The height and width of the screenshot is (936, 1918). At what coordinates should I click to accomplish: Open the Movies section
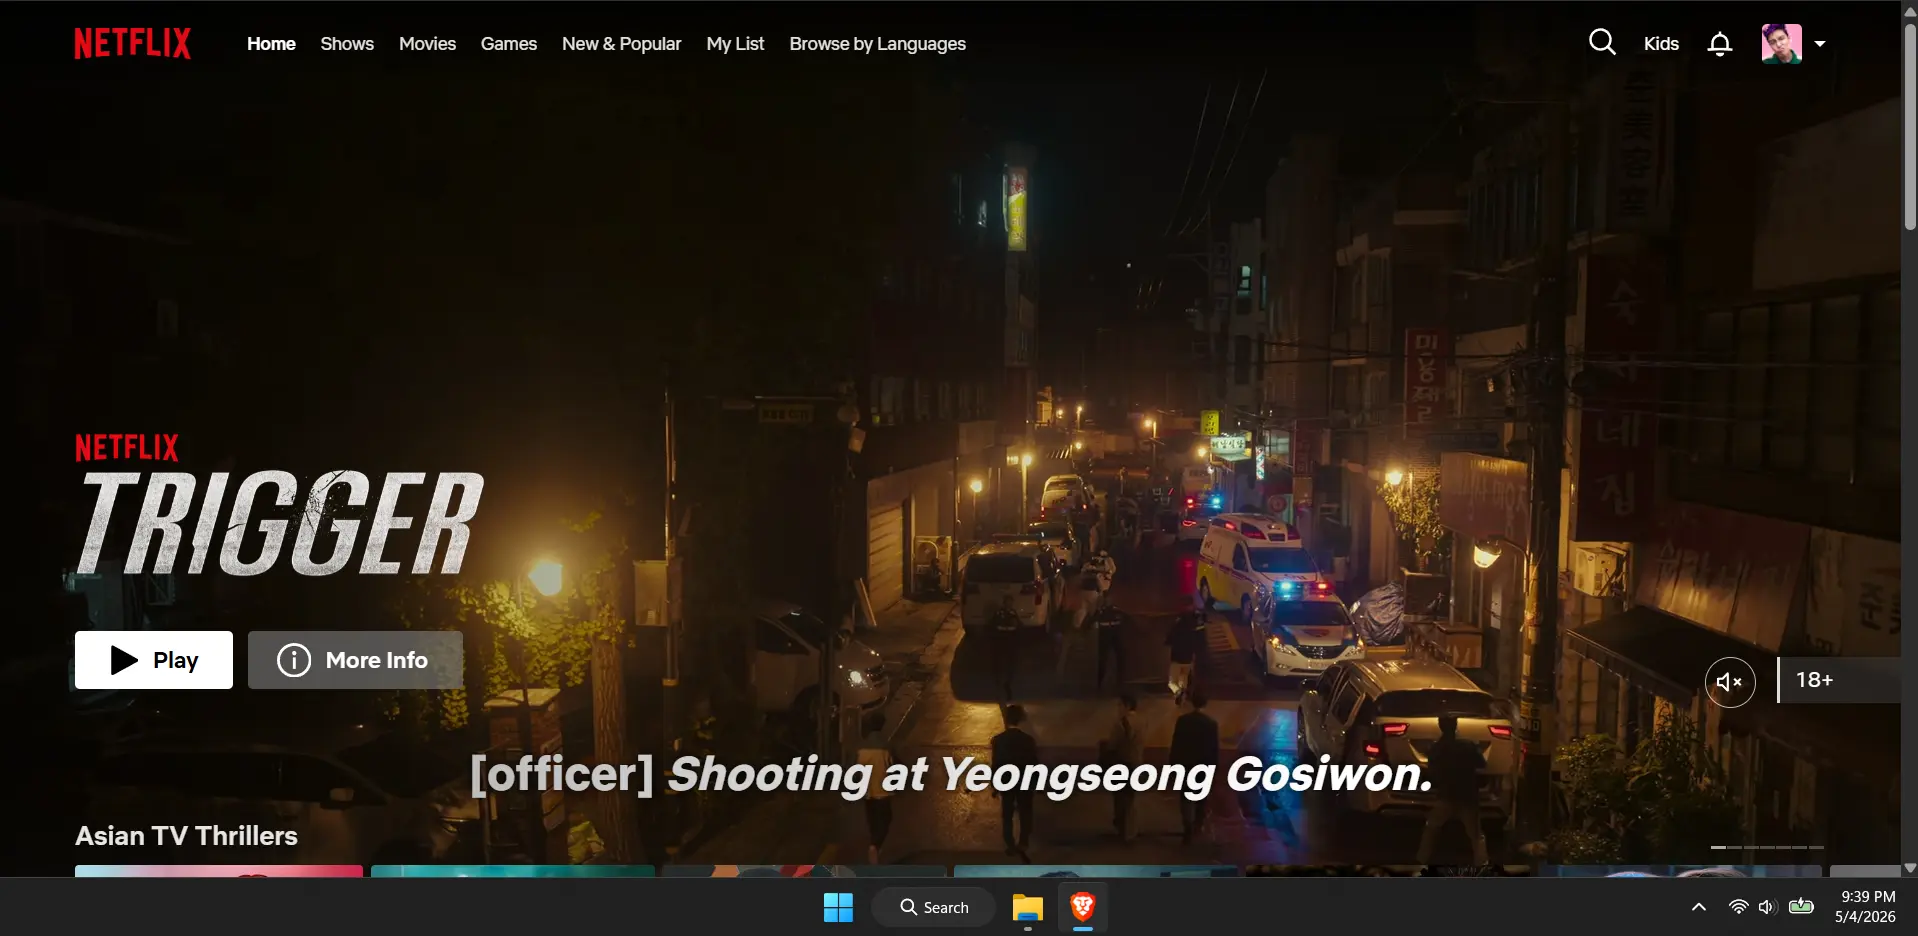[x=427, y=44]
